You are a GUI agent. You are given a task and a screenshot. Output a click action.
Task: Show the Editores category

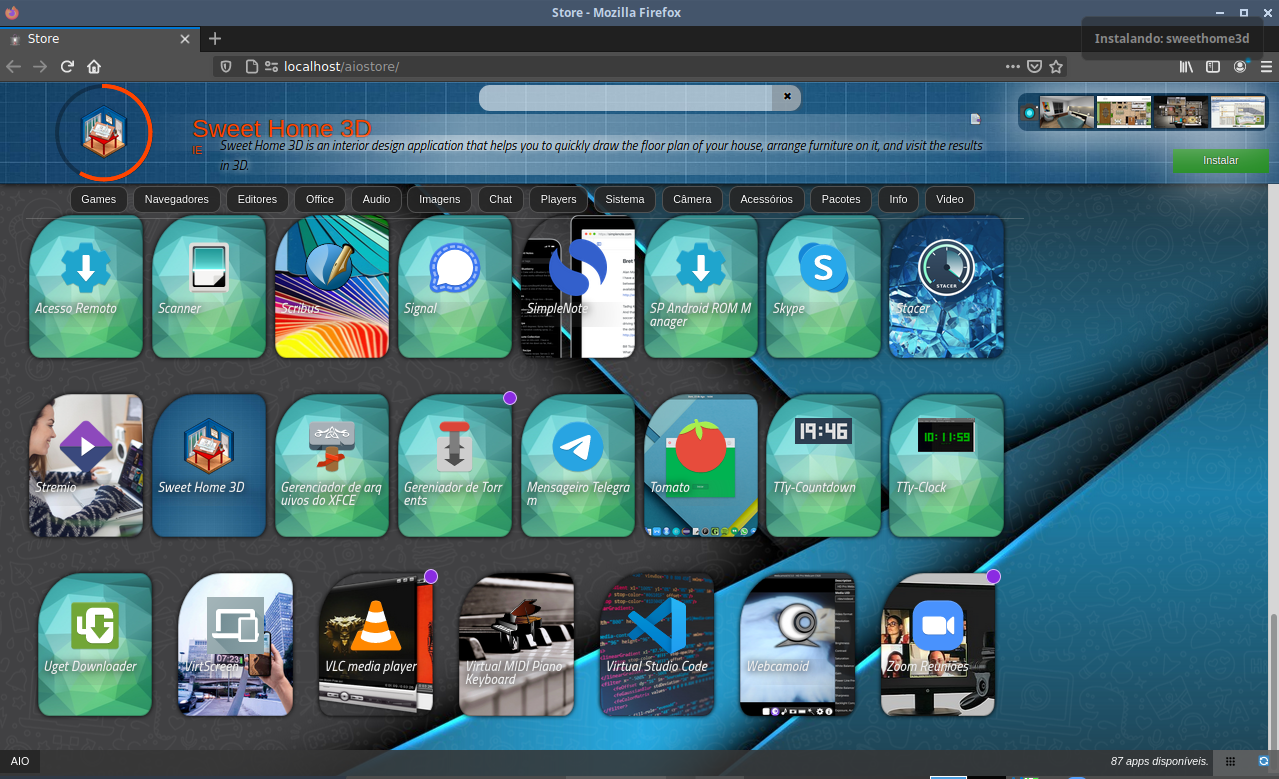(x=257, y=199)
